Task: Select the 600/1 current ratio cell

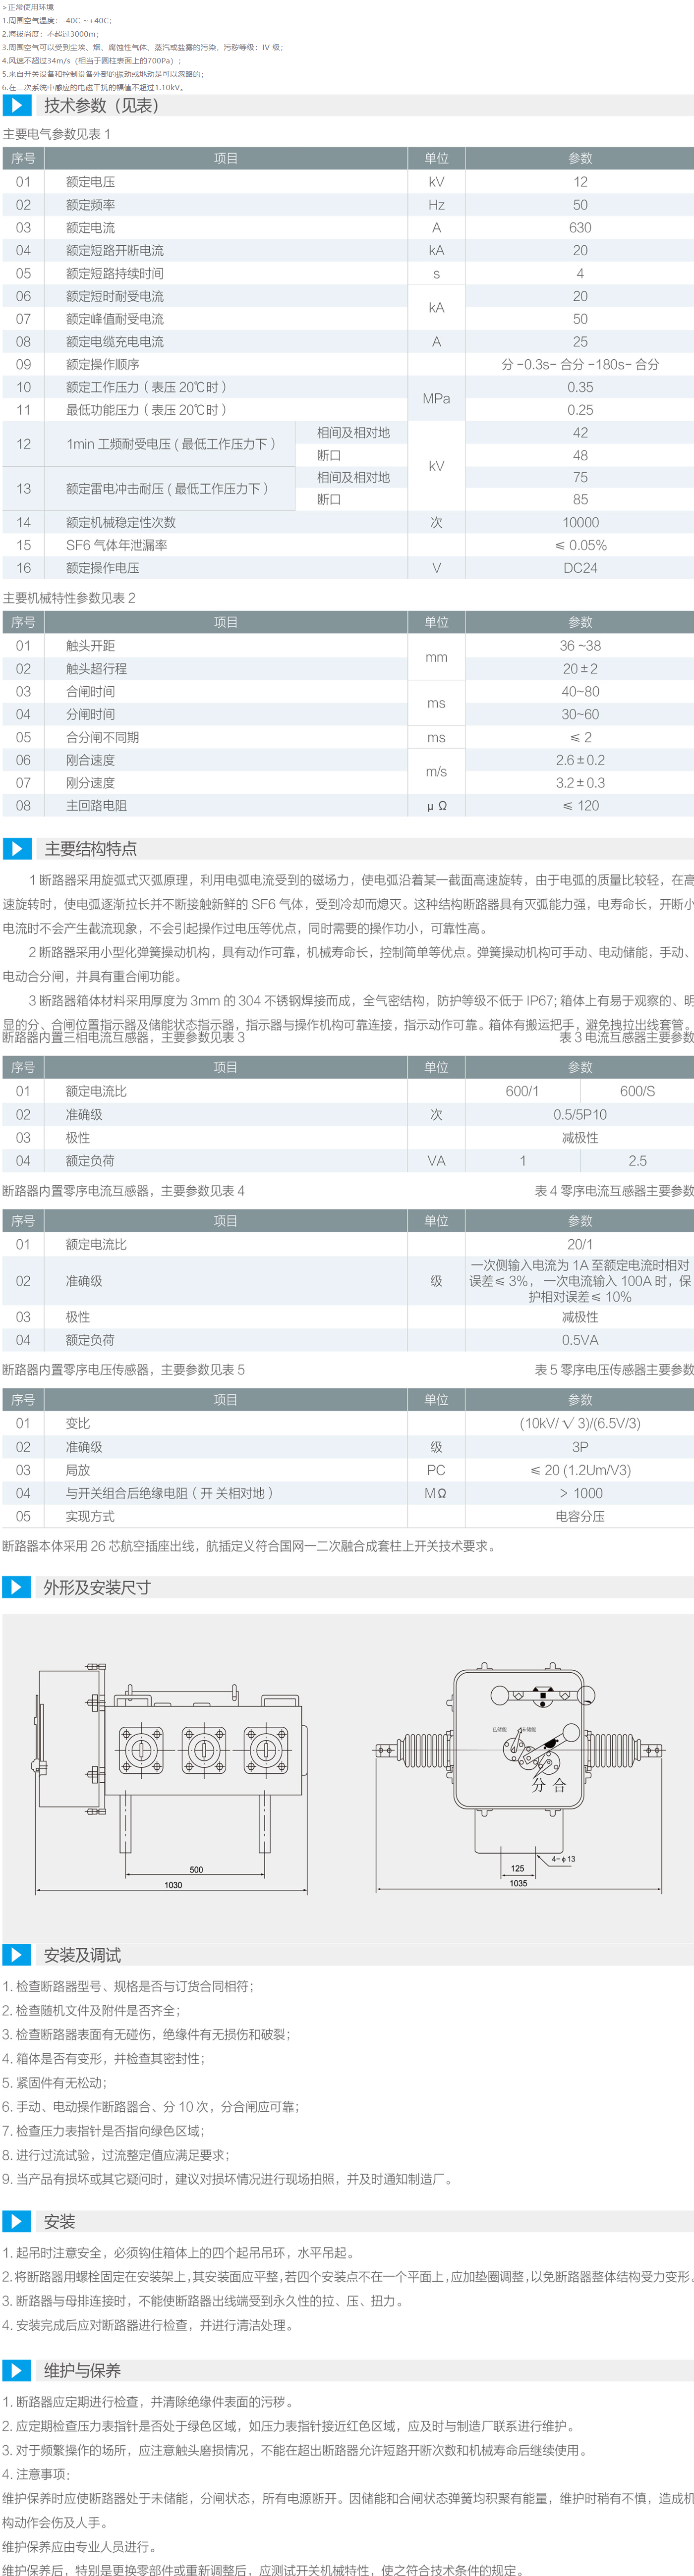Action: click(522, 1091)
